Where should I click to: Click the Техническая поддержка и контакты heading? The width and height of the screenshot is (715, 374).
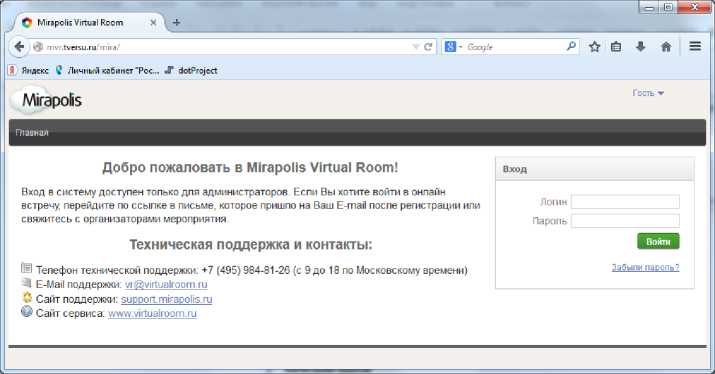point(251,244)
